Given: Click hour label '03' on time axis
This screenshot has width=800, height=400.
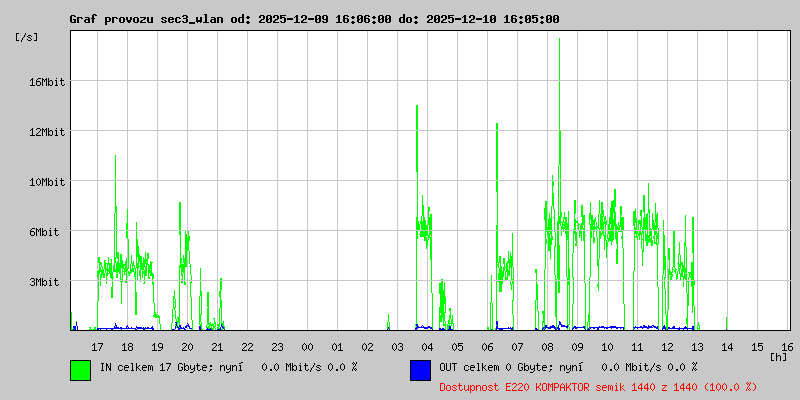Looking at the screenshot, I should pyautogui.click(x=397, y=347).
